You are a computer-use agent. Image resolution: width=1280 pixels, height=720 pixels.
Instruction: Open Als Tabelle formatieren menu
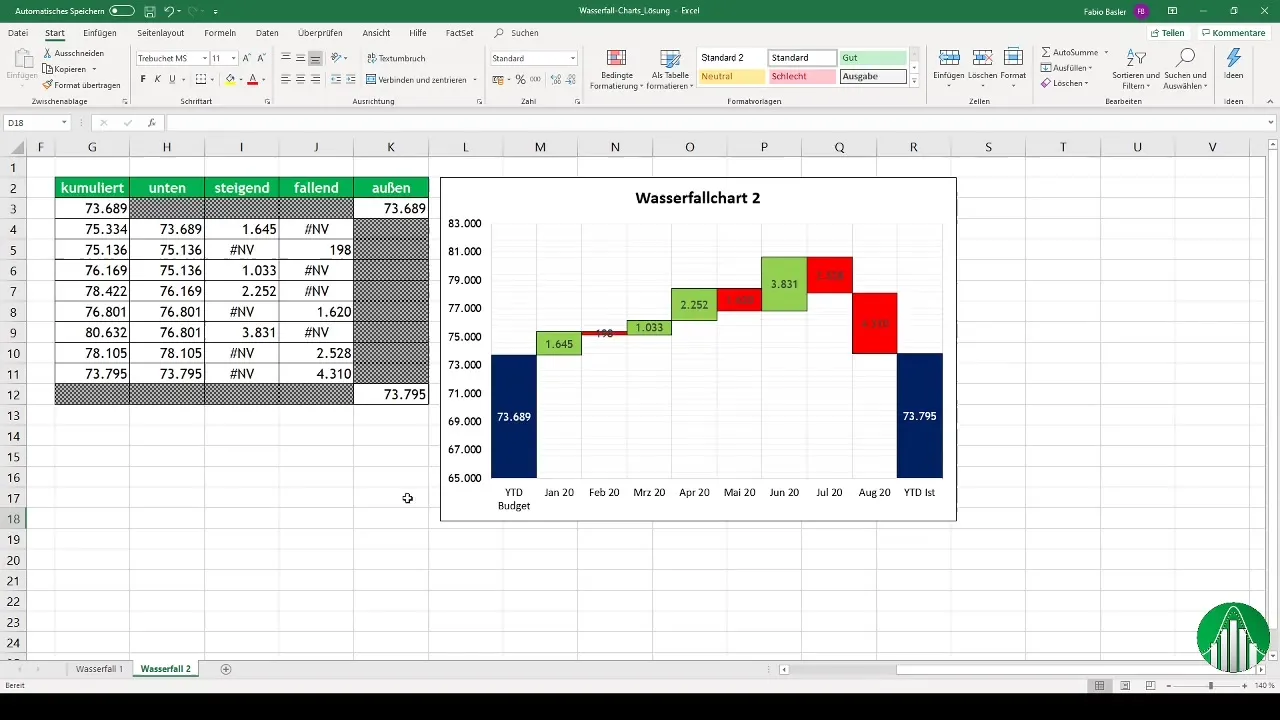tap(671, 69)
